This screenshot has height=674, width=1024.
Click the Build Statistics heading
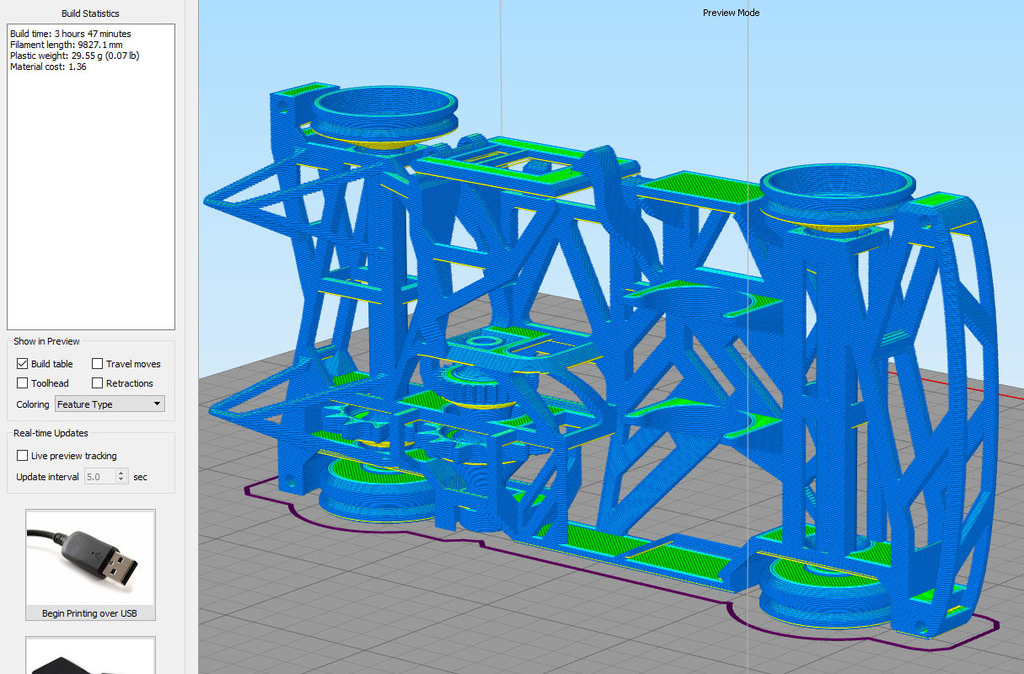(90, 13)
